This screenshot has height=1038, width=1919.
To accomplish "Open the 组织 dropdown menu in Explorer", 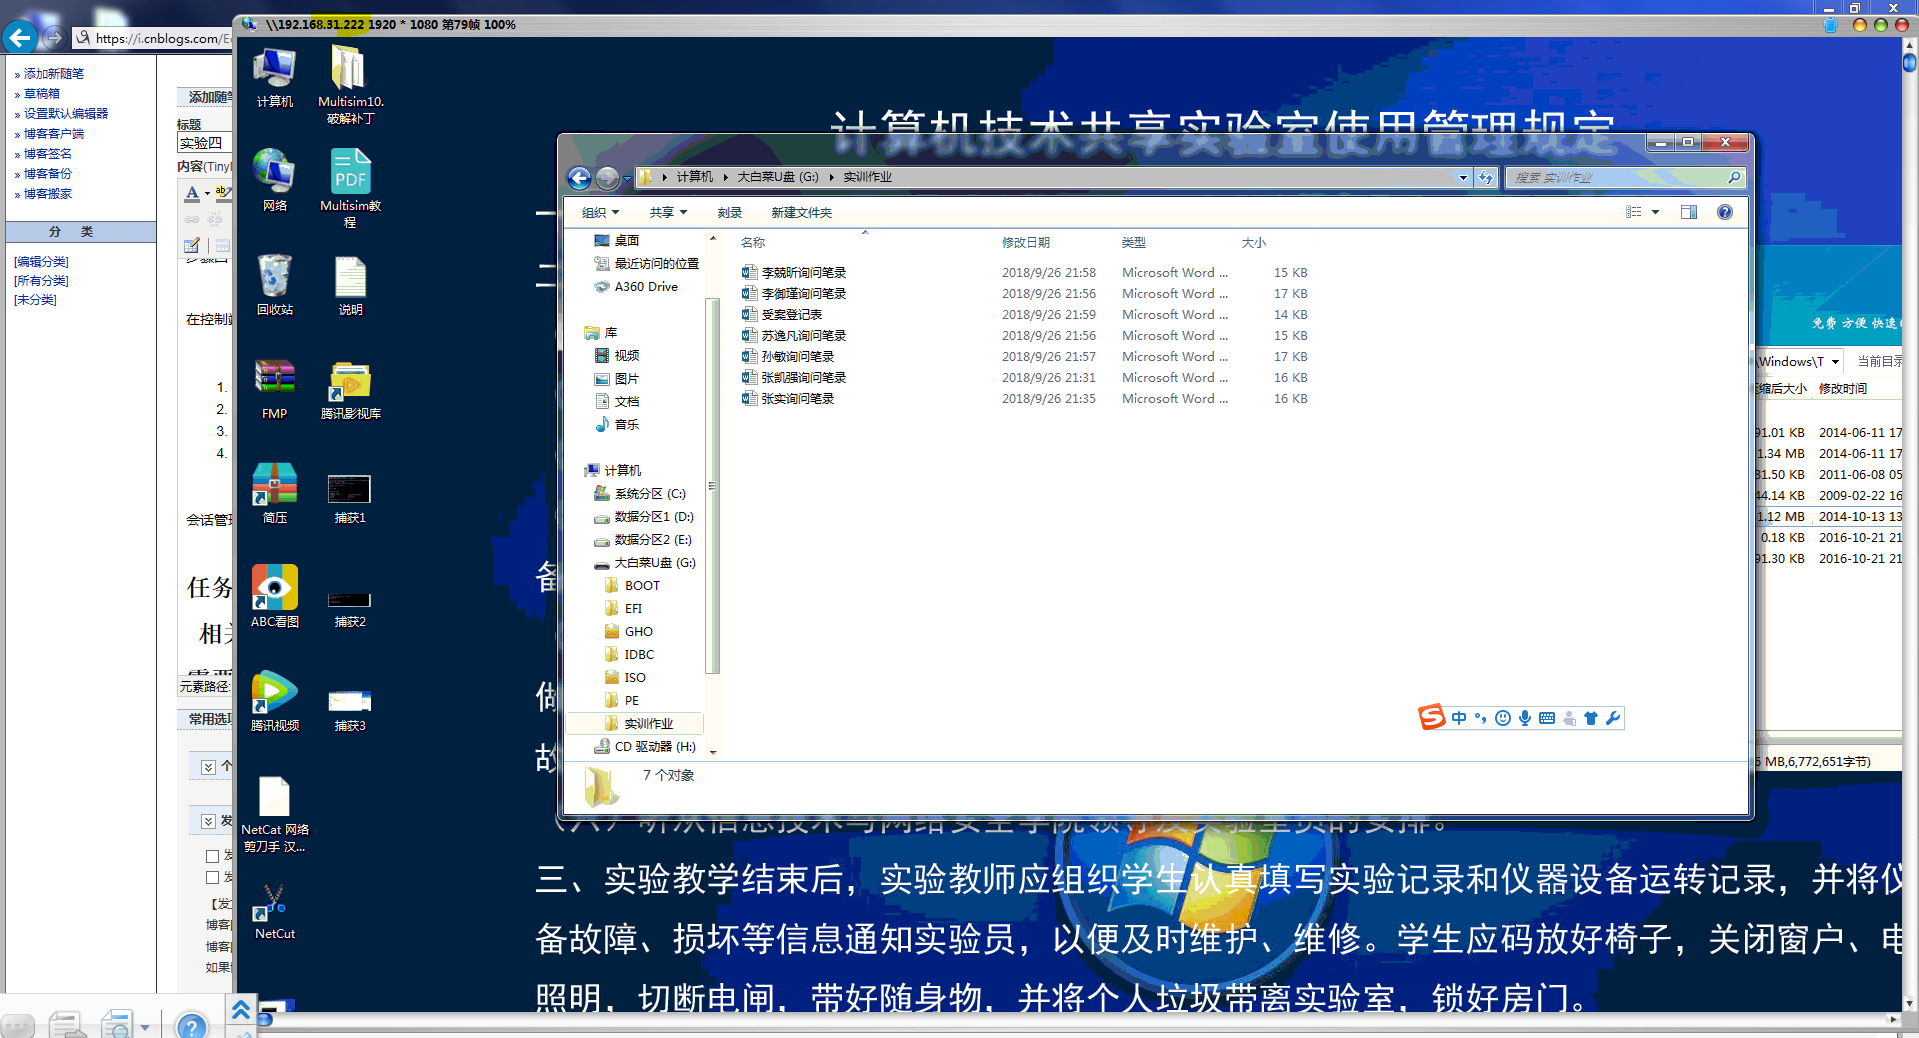I will point(600,212).
